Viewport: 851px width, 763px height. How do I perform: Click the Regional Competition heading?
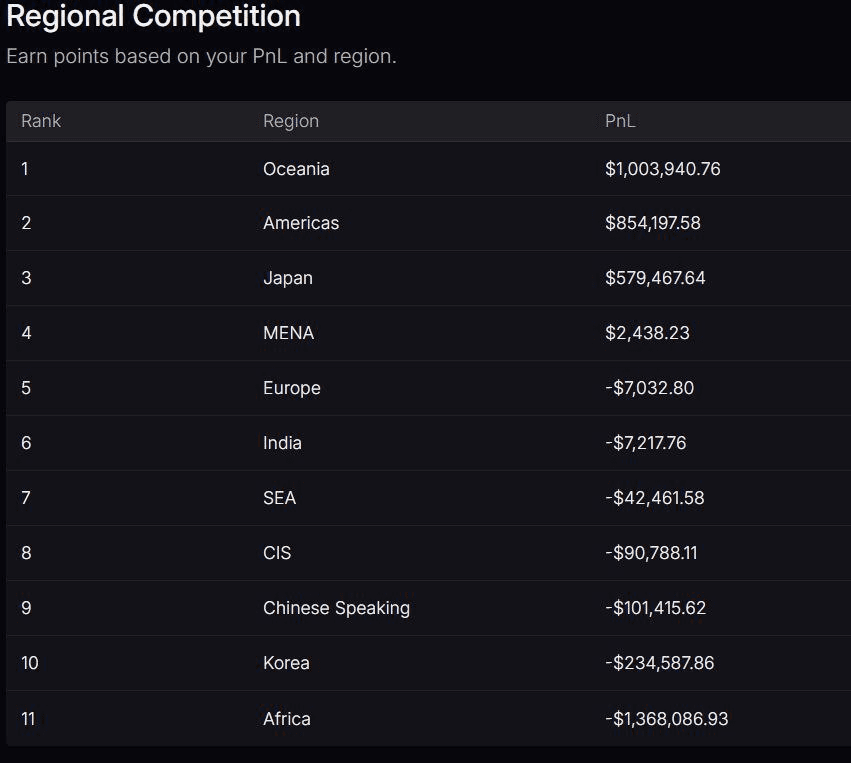(x=153, y=16)
